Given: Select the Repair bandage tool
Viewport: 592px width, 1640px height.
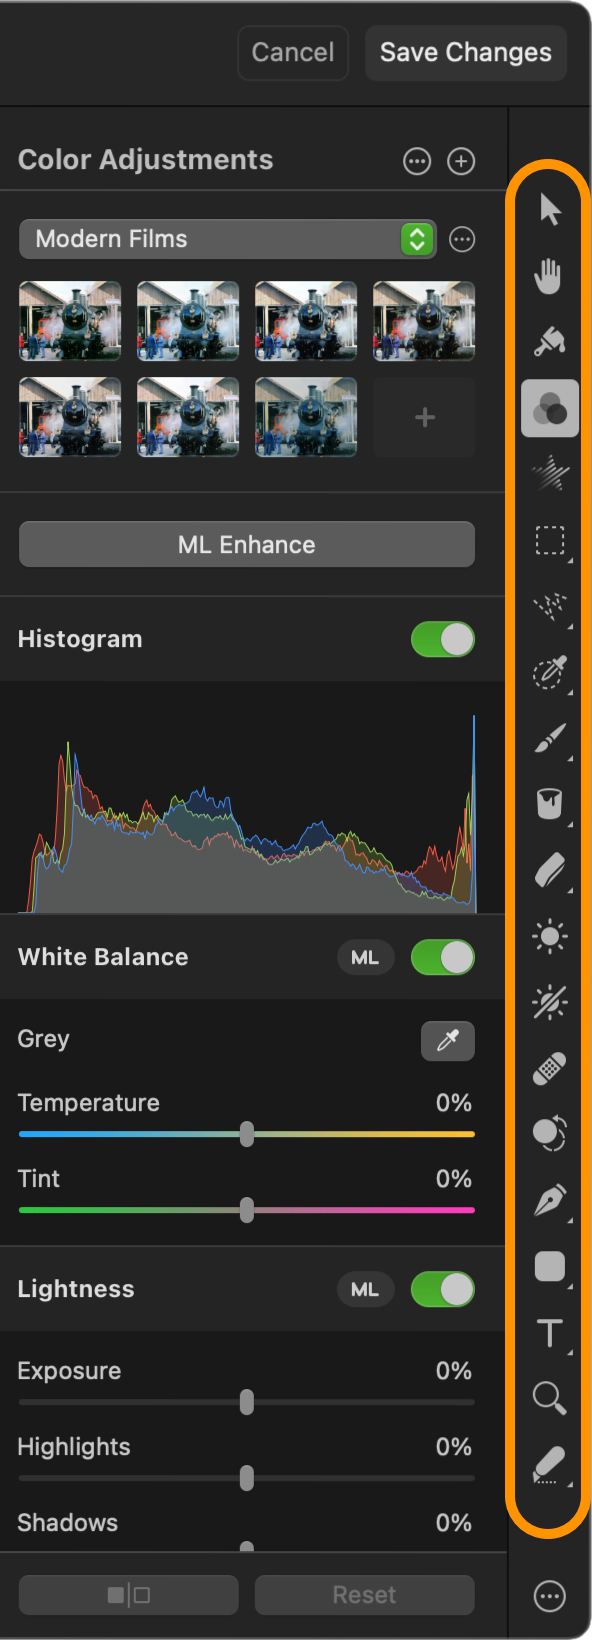Looking at the screenshot, I should [549, 1068].
